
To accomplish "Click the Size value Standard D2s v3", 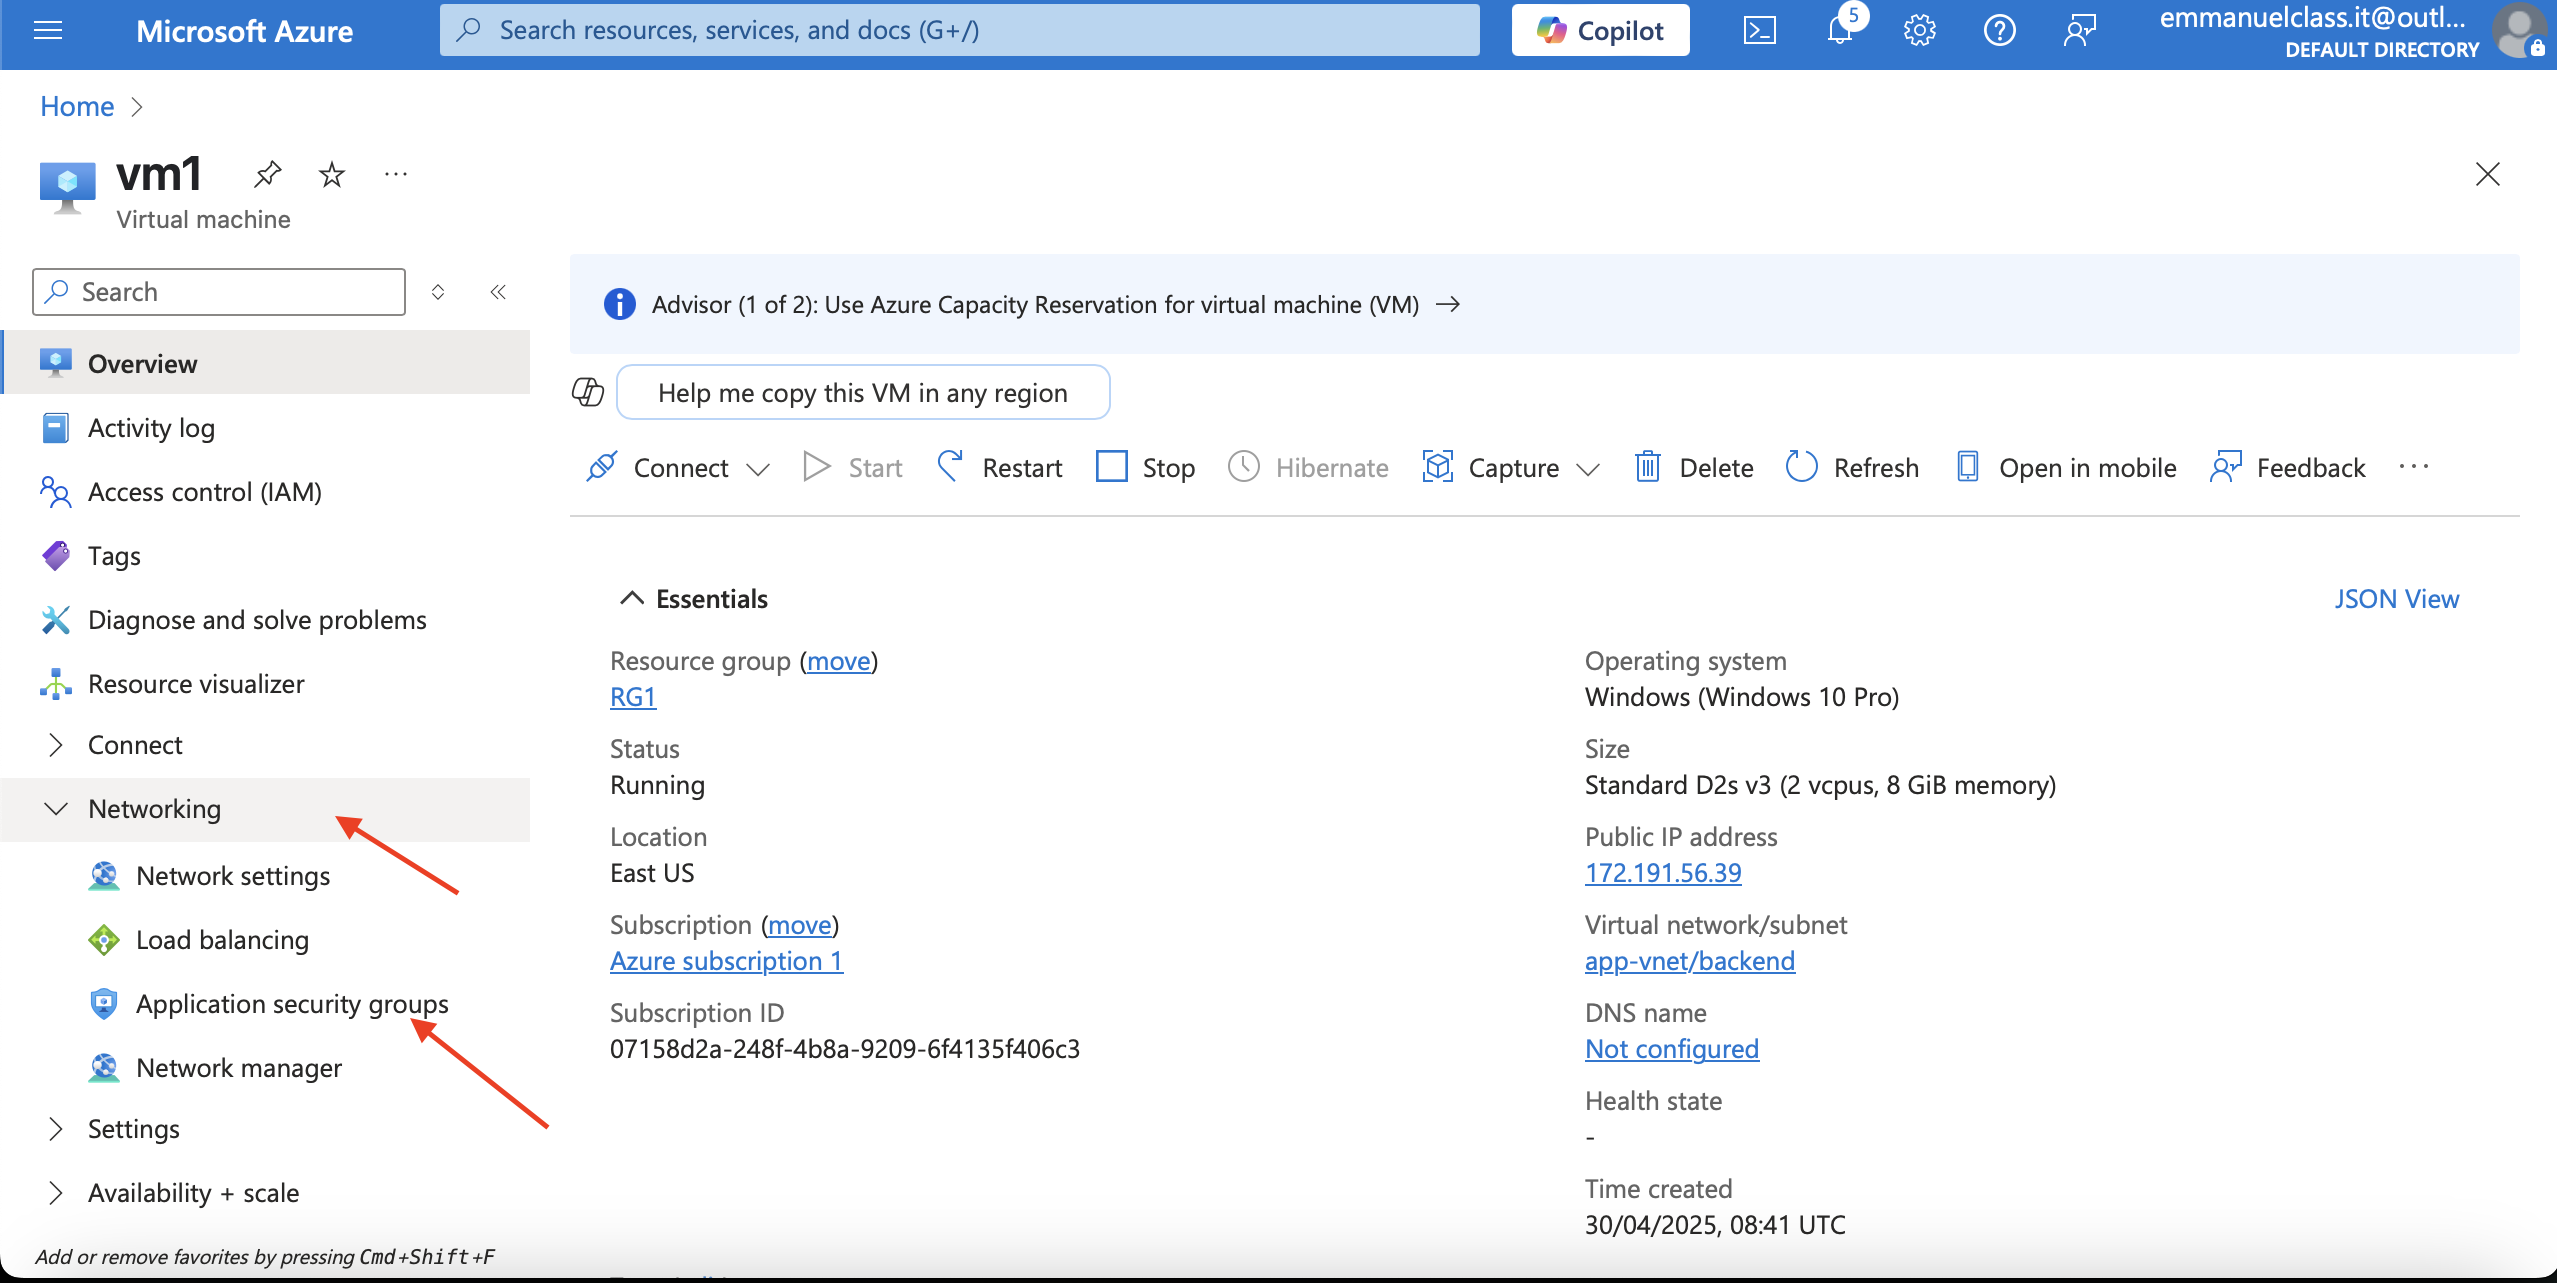I will point(1820,785).
